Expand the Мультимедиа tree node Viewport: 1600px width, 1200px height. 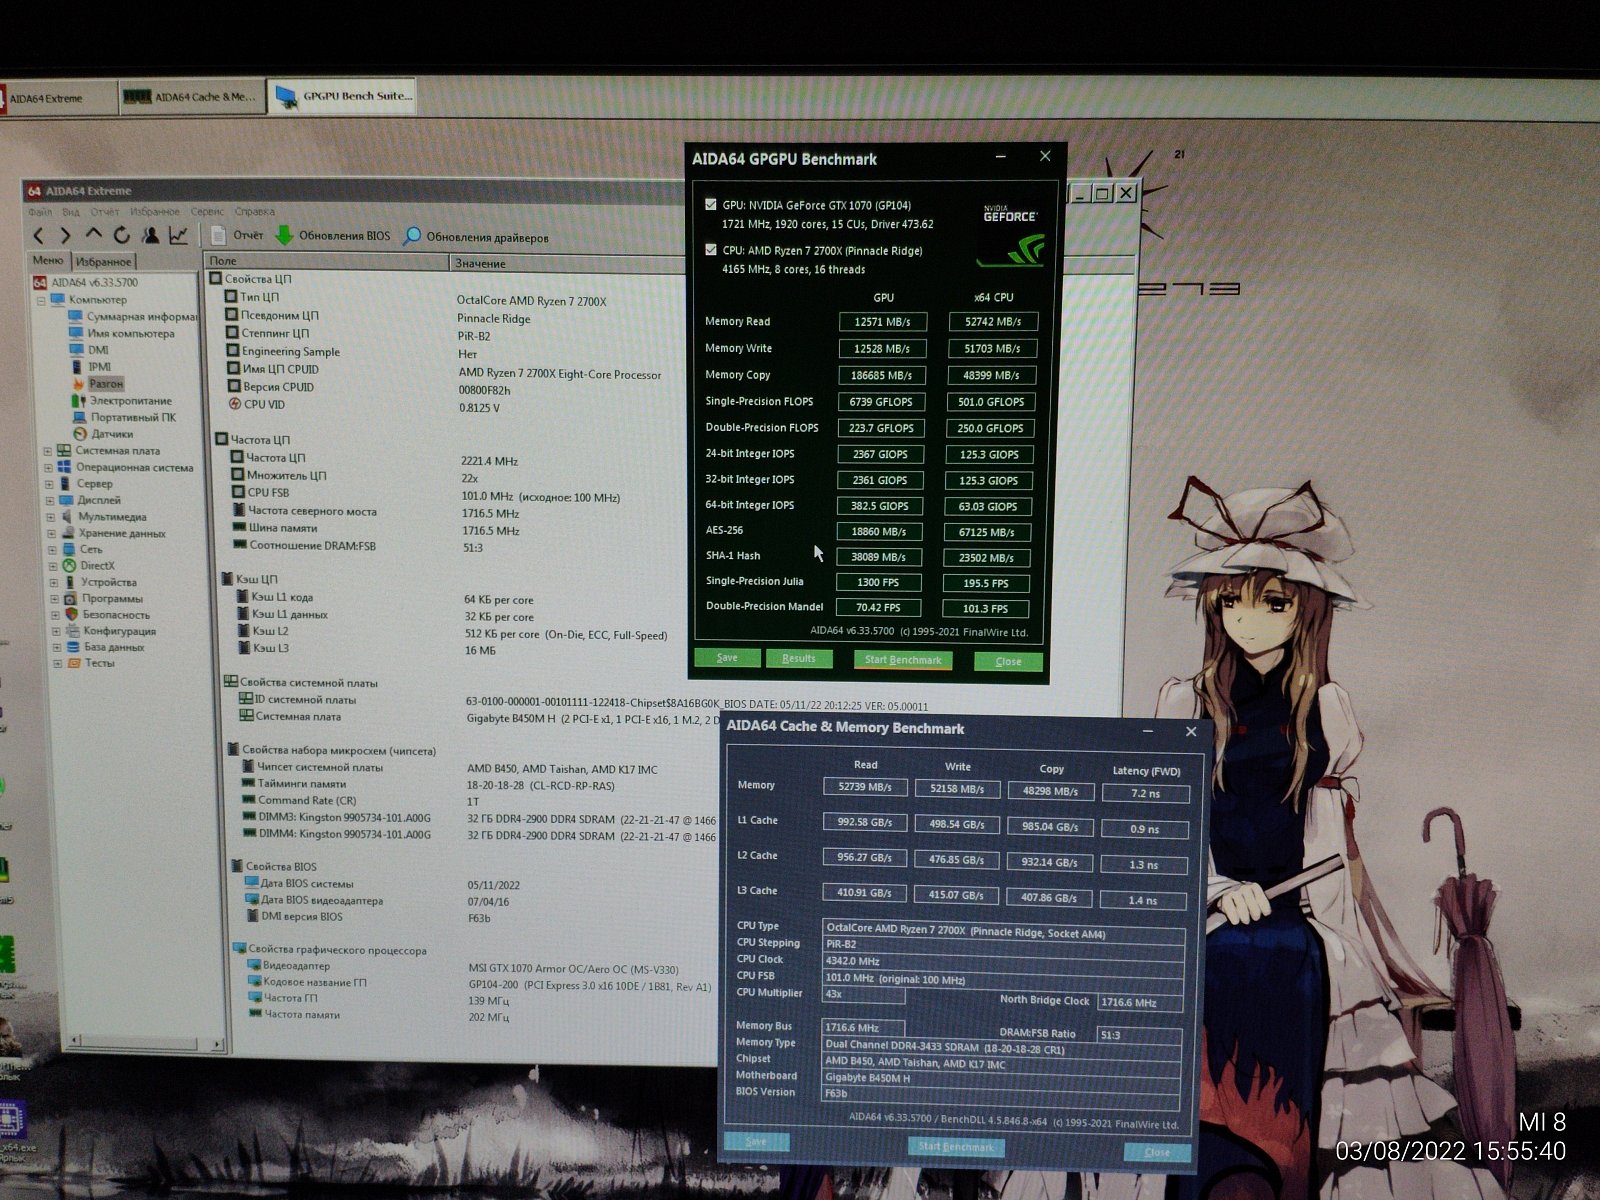click(50, 517)
